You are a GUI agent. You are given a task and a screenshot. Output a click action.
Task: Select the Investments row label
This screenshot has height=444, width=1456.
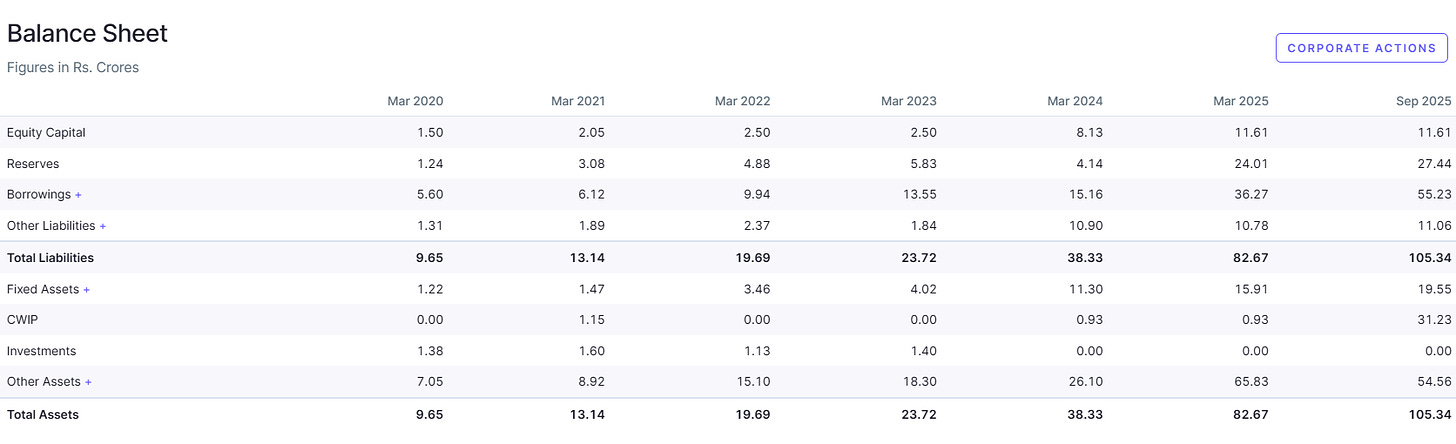[x=41, y=351]
